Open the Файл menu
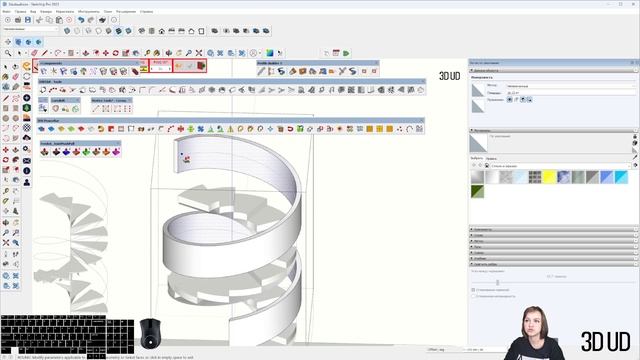 pos(7,11)
